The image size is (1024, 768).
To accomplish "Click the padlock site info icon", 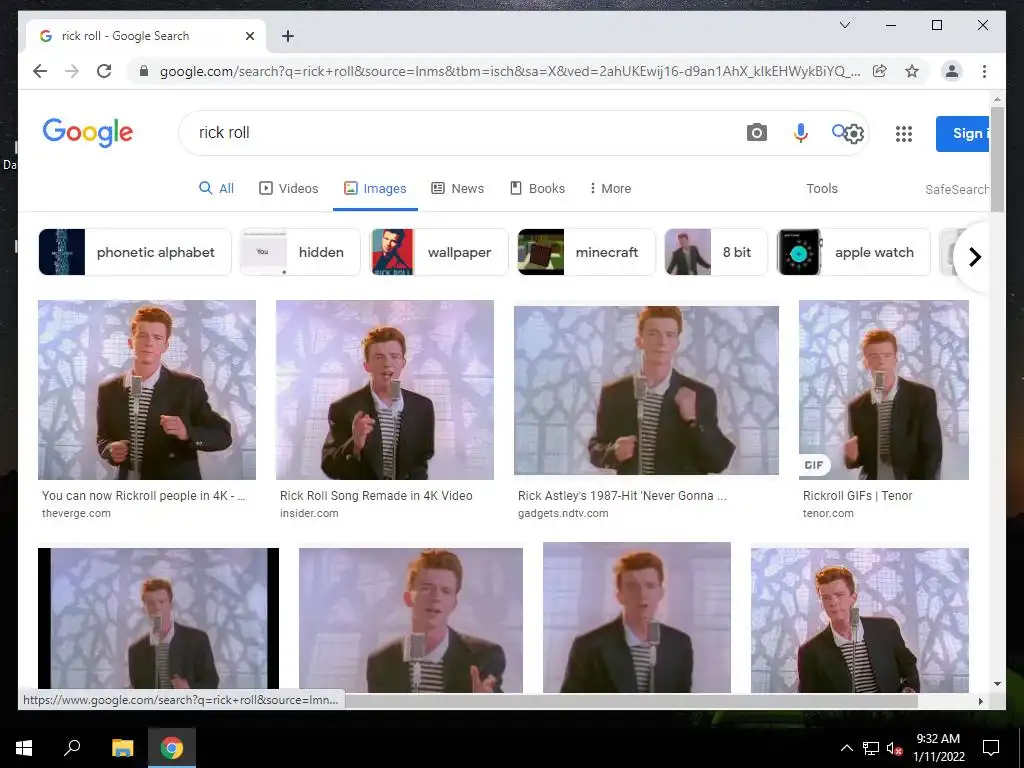I will click(144, 71).
